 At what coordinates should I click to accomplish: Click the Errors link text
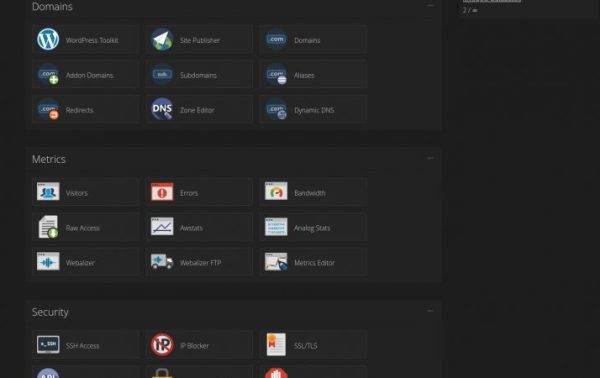point(189,193)
